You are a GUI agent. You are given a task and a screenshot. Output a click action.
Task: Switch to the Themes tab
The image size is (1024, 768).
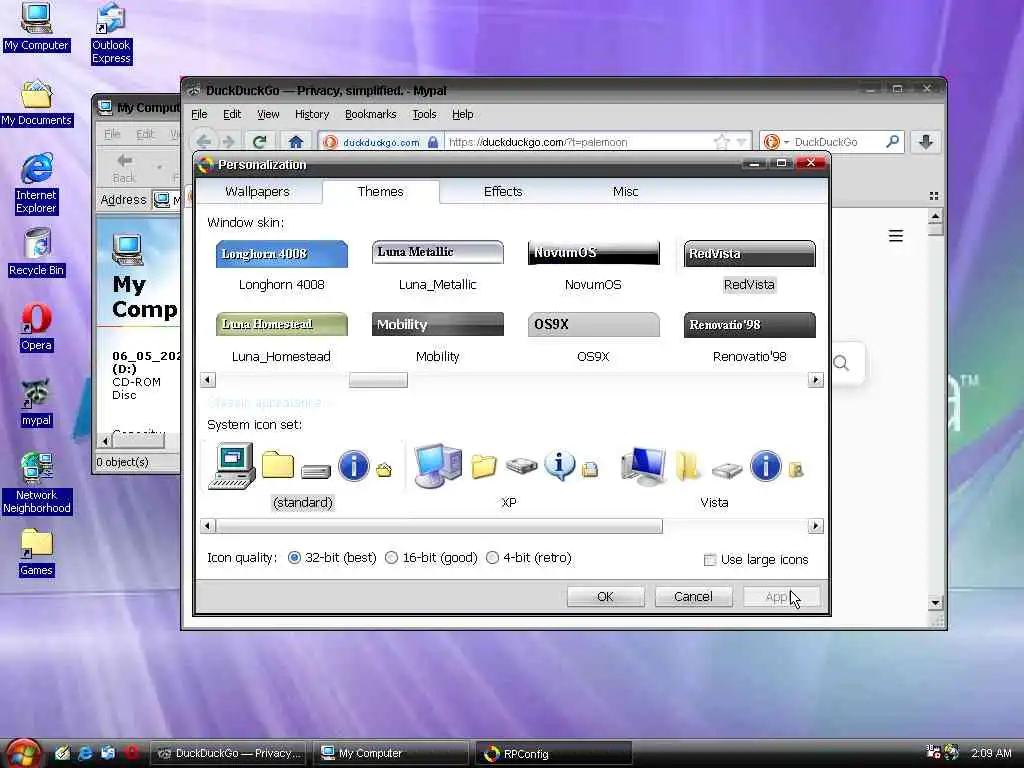pos(380,191)
